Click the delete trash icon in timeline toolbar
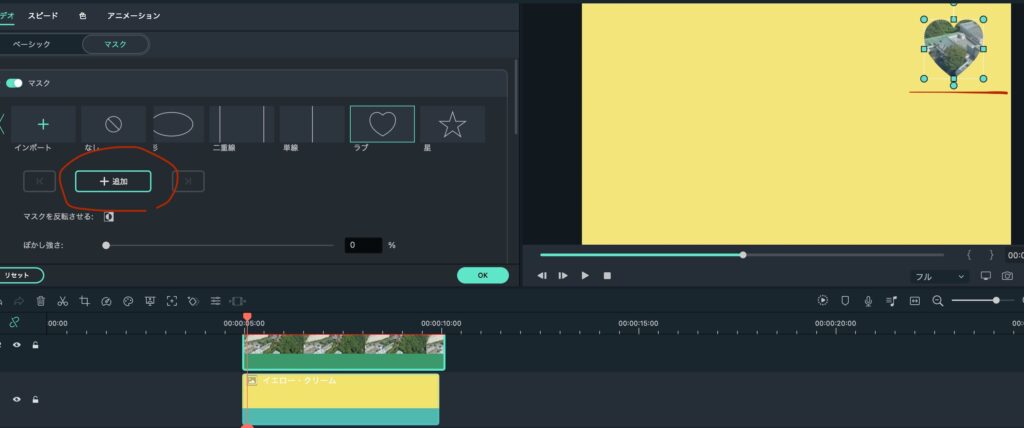This screenshot has height=428, width=1024. (x=40, y=300)
